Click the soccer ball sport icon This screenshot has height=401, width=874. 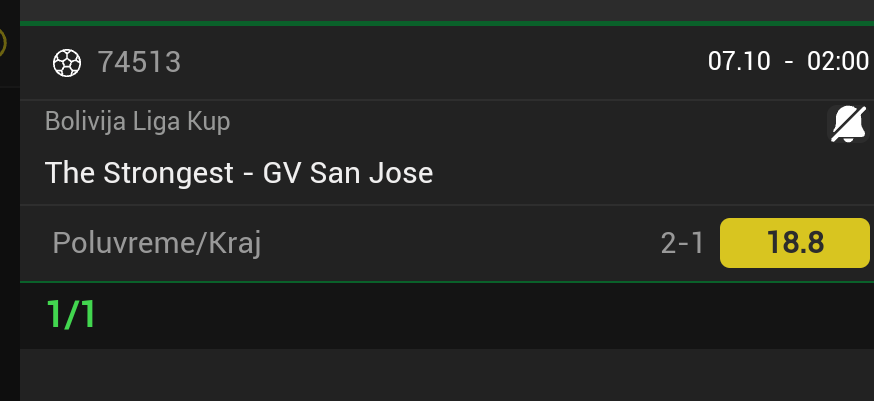[x=67, y=63]
